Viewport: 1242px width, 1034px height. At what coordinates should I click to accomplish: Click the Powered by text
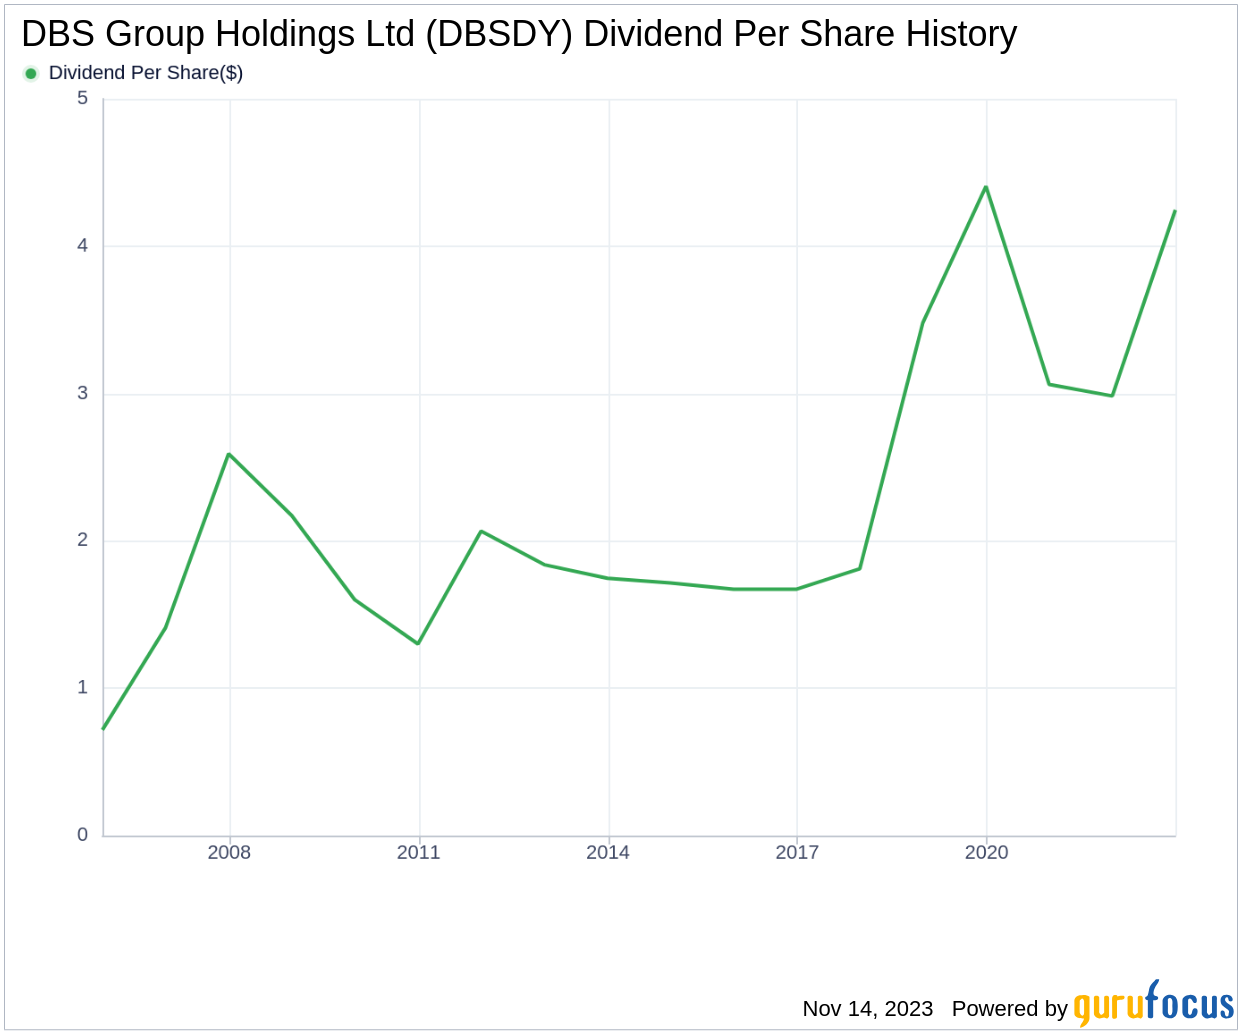(1010, 1008)
